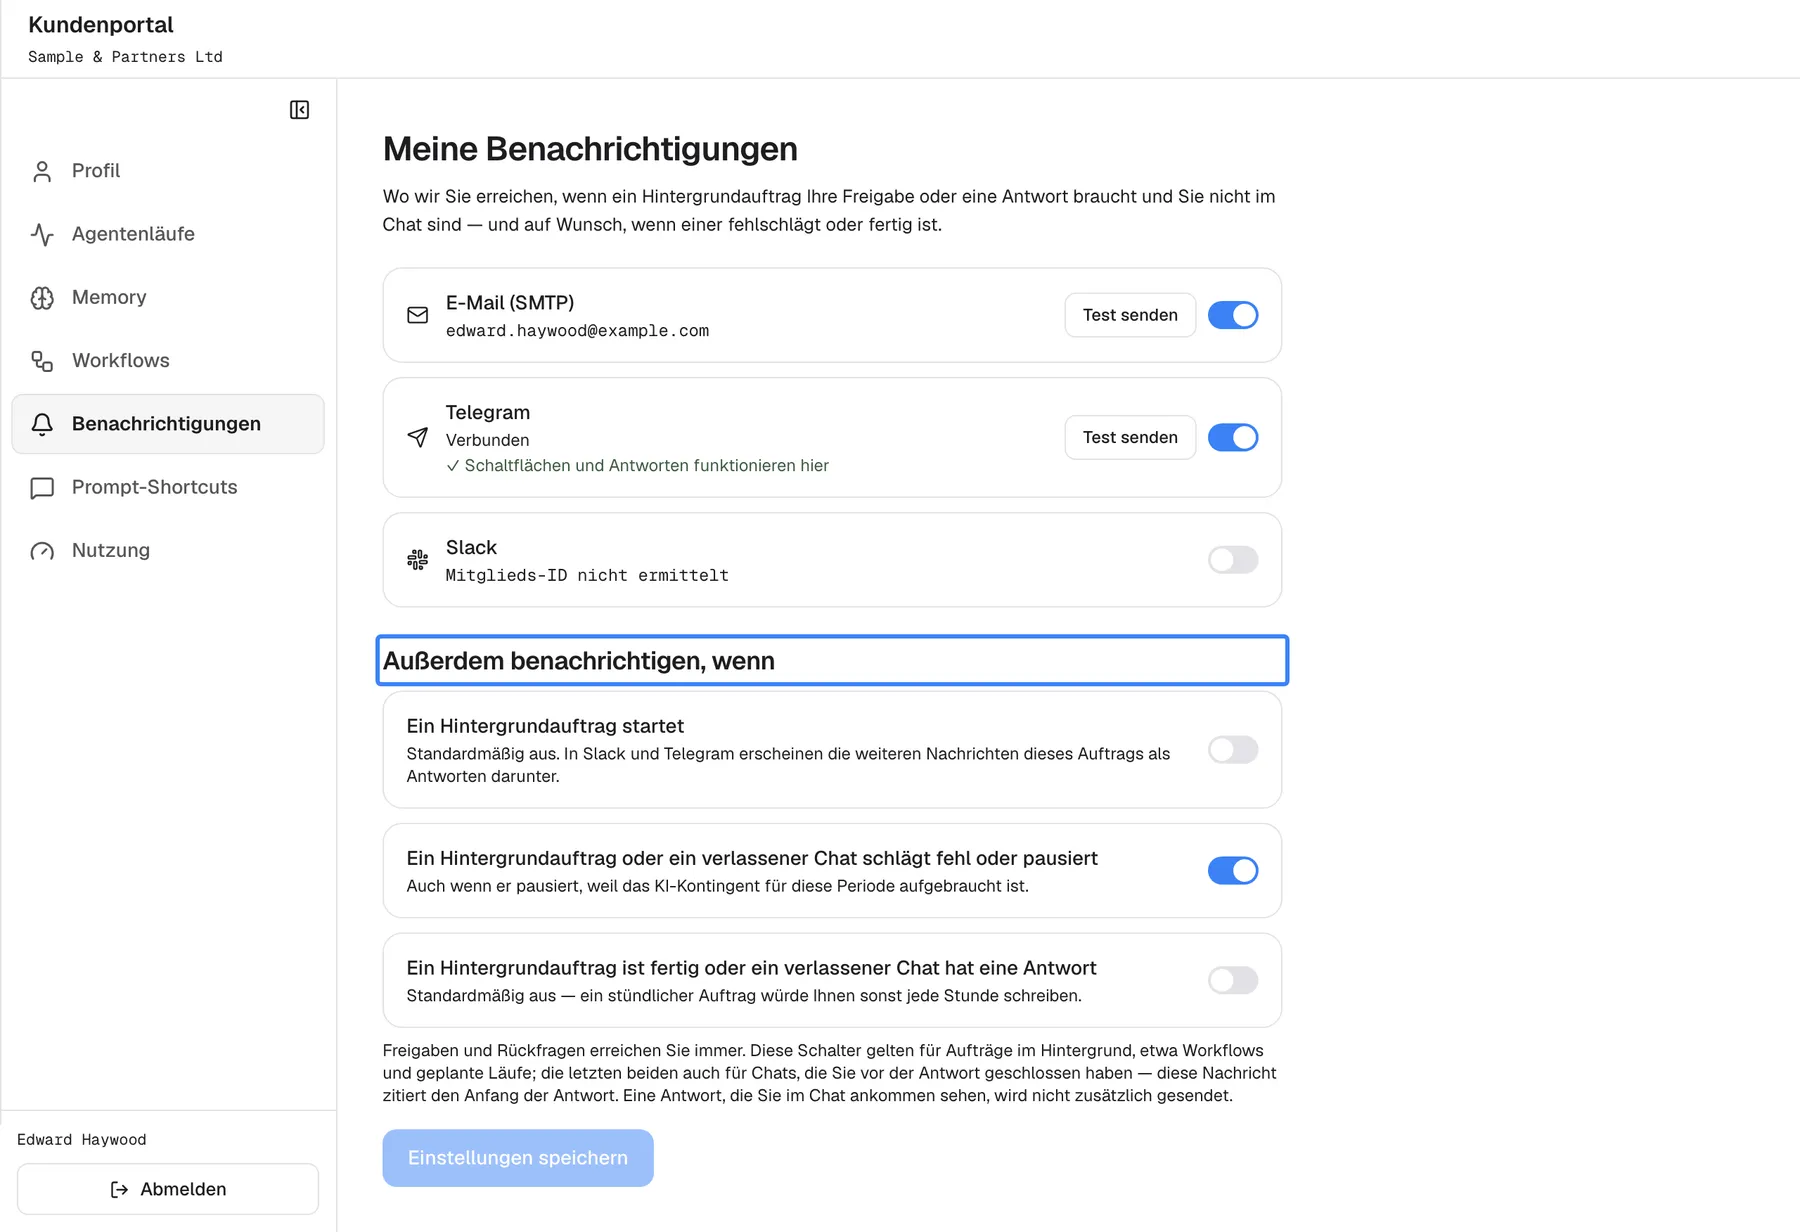1800x1232 pixels.
Task: Open Prompt-Shortcuts in the sidebar
Action: point(168,487)
